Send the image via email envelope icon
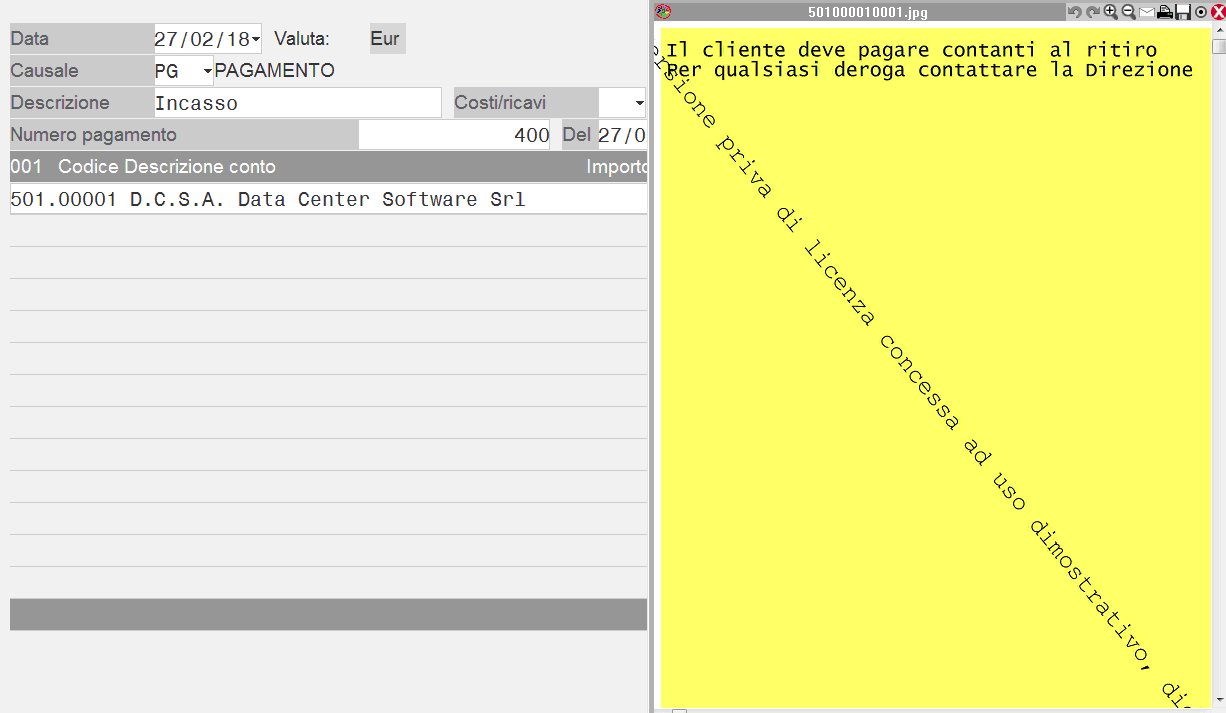Viewport: 1226px width, 713px height. coord(1146,12)
